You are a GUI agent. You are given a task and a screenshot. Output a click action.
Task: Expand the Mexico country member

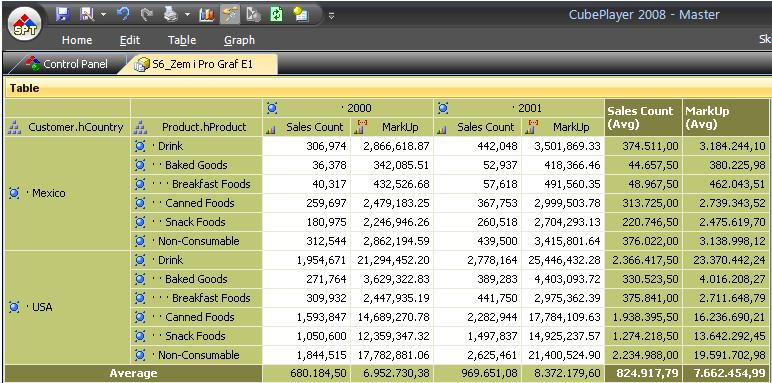[14, 193]
